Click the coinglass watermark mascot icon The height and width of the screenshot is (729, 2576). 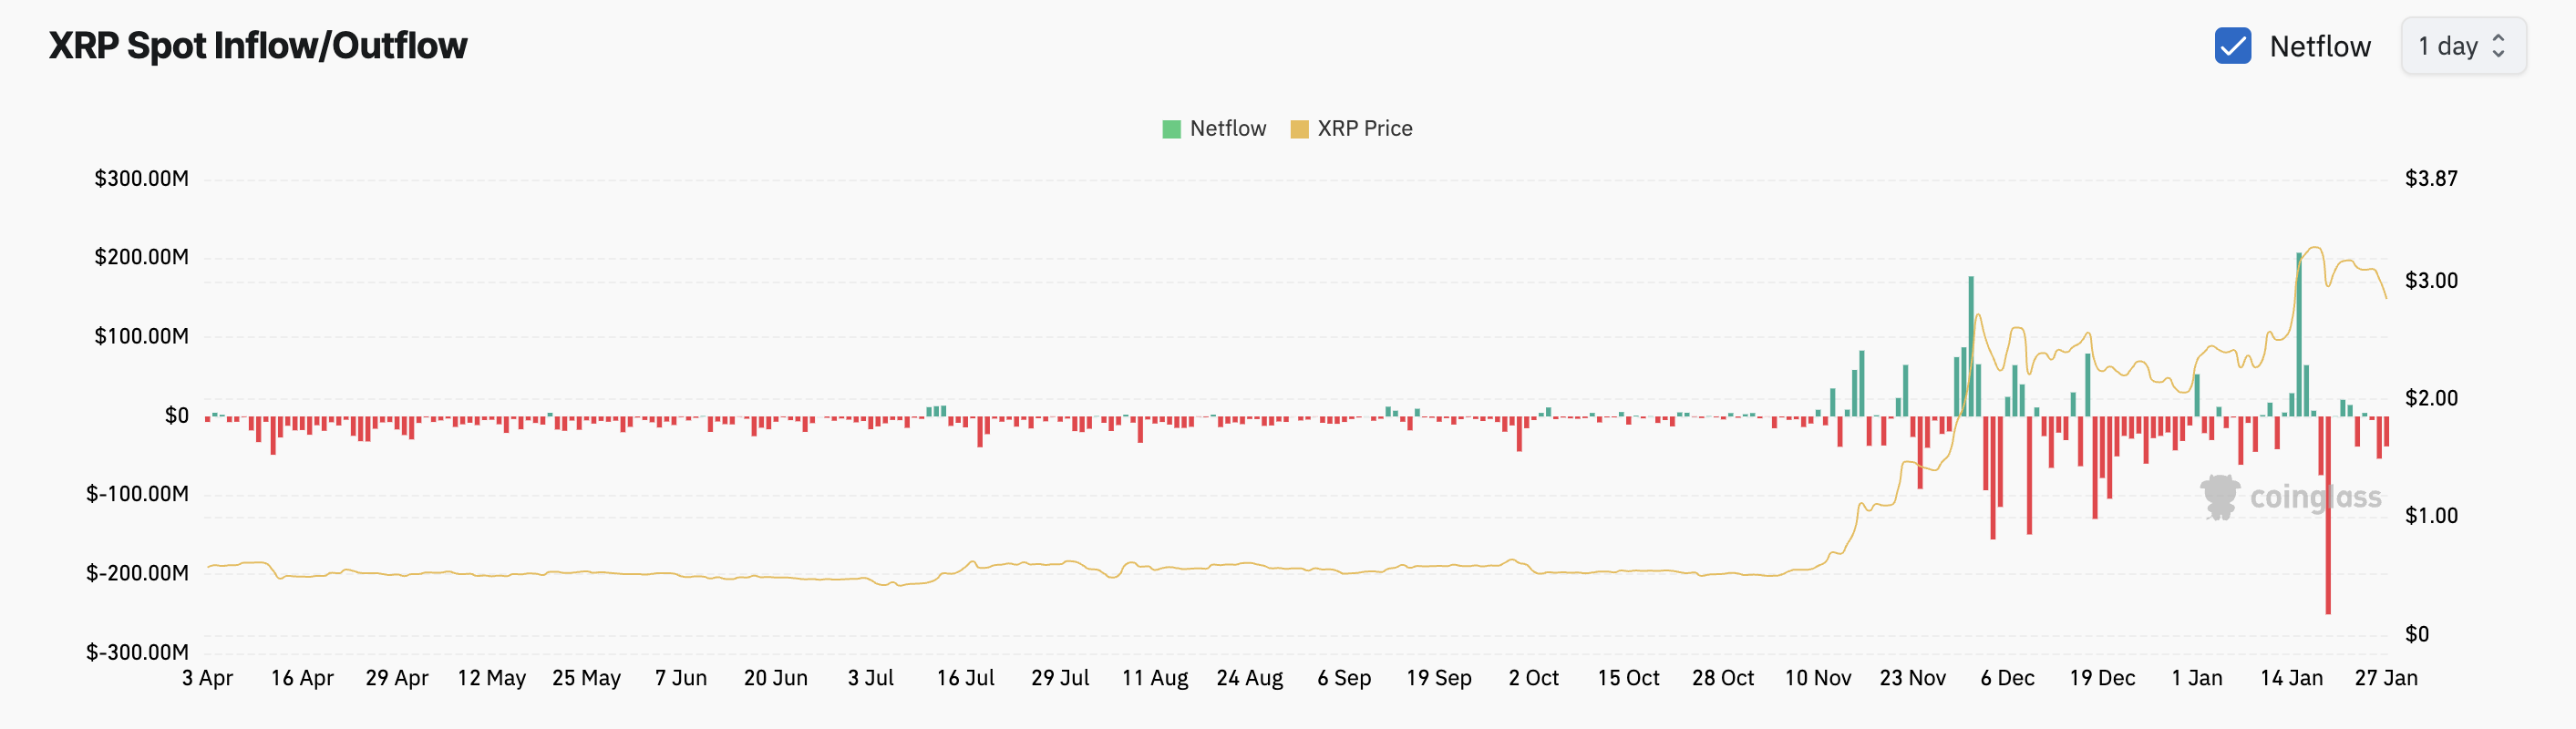[x=2220, y=496]
